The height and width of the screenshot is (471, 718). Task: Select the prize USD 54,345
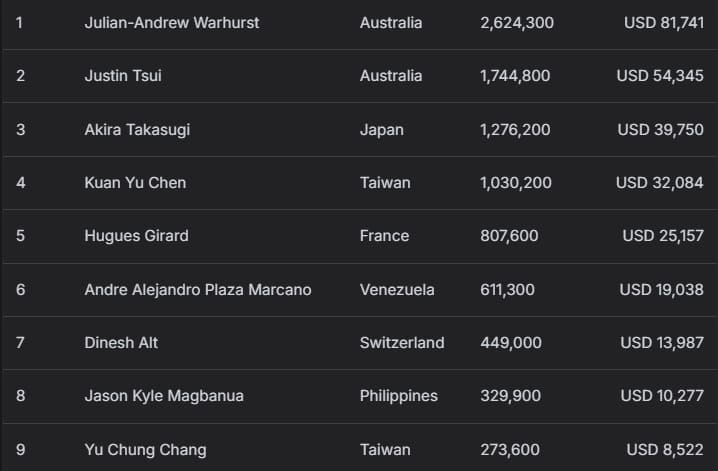coord(660,76)
